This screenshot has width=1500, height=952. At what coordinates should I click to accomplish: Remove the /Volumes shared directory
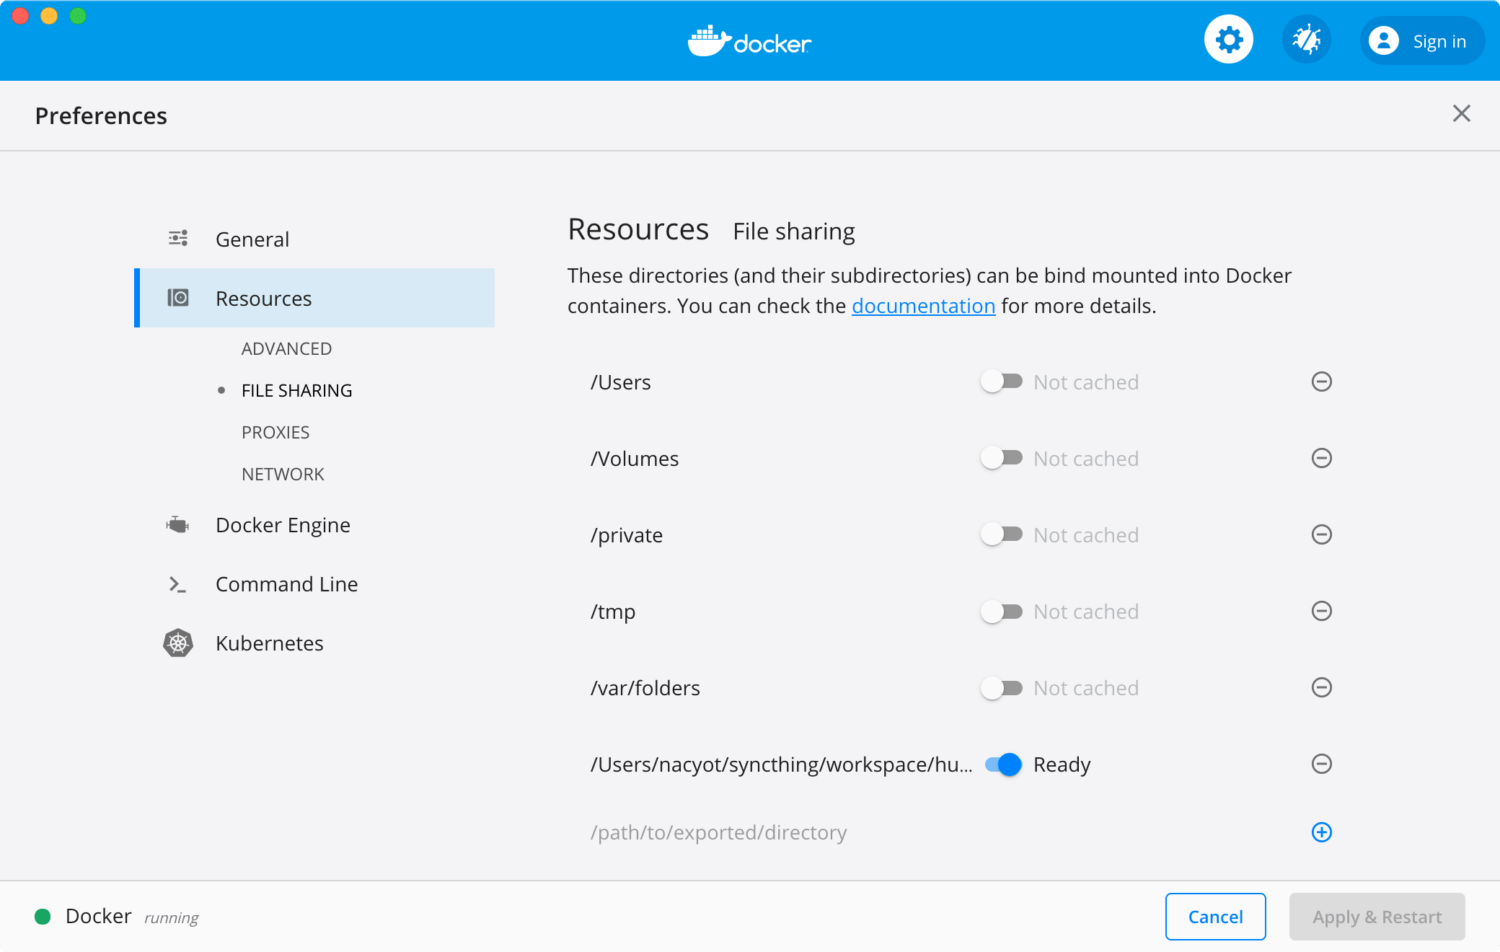pyautogui.click(x=1321, y=458)
